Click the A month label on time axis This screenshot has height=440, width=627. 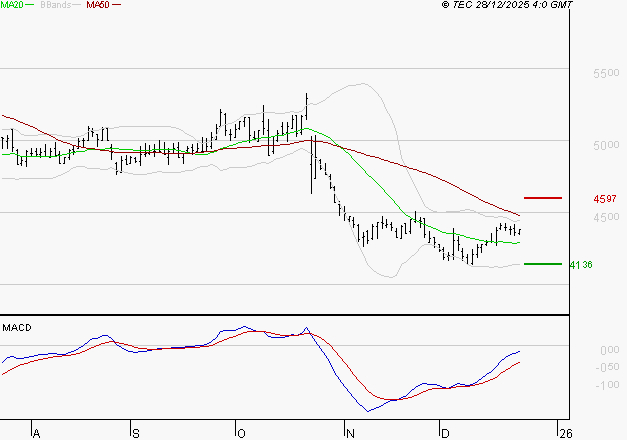coord(36,434)
